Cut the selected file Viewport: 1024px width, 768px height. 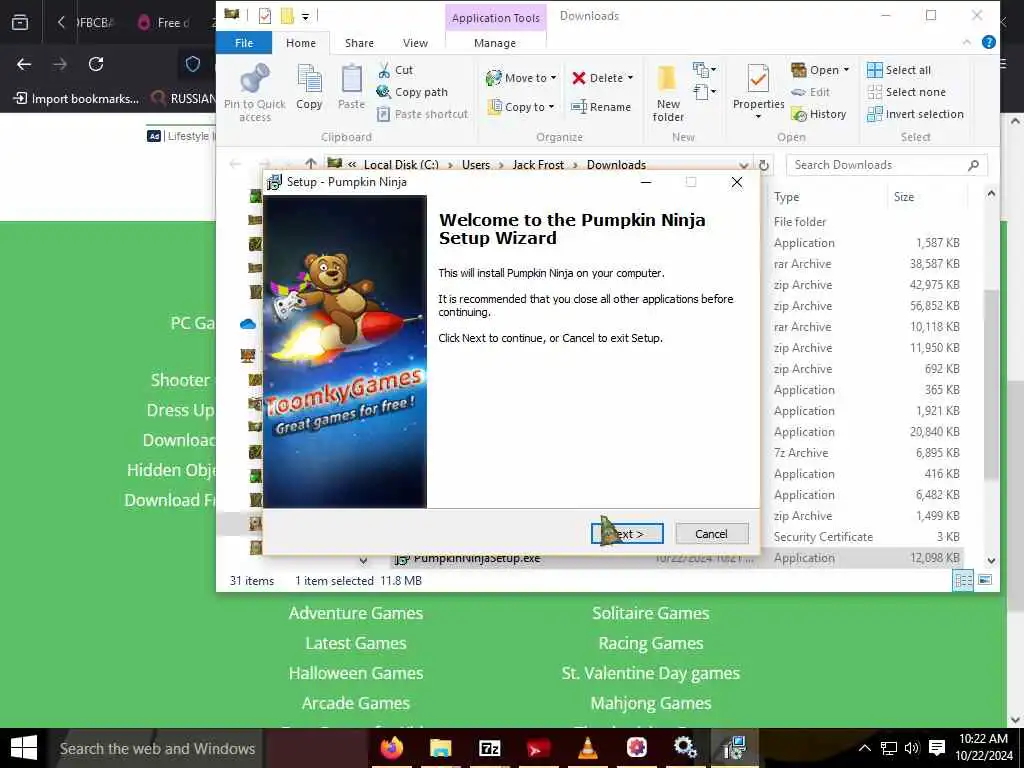click(x=396, y=70)
